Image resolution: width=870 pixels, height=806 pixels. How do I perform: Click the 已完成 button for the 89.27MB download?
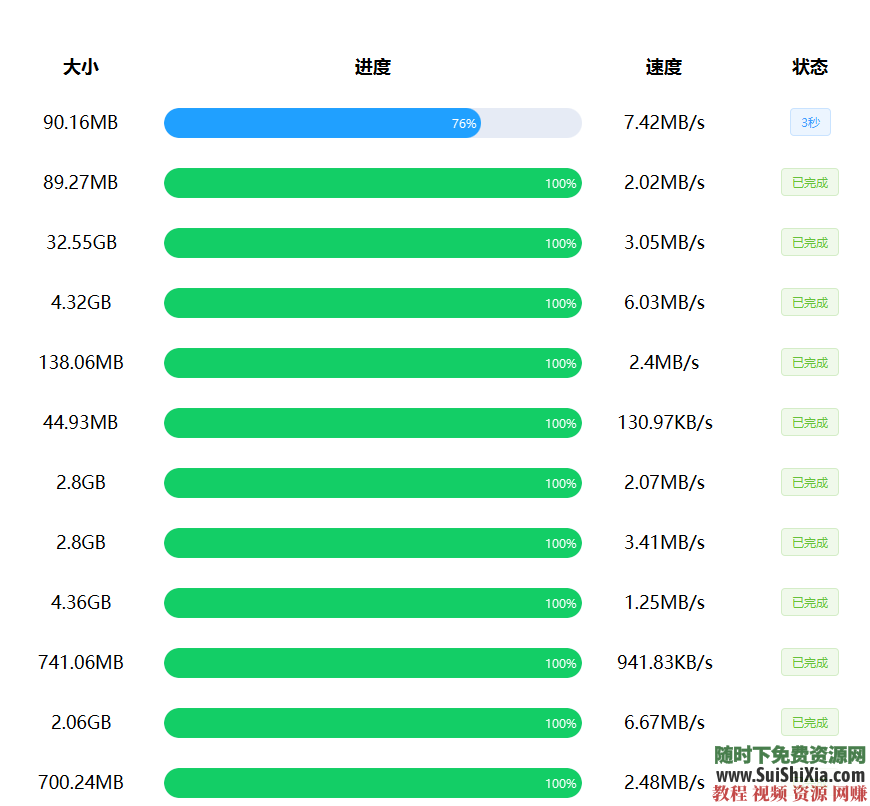click(809, 182)
